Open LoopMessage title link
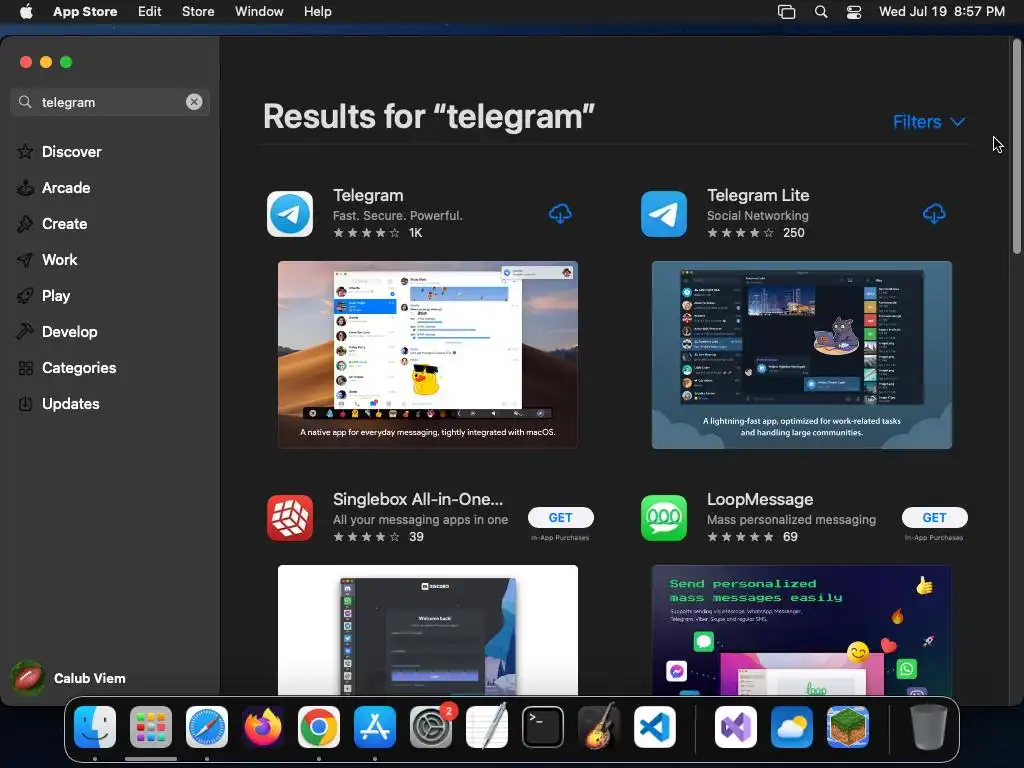The width and height of the screenshot is (1024, 768). click(760, 499)
